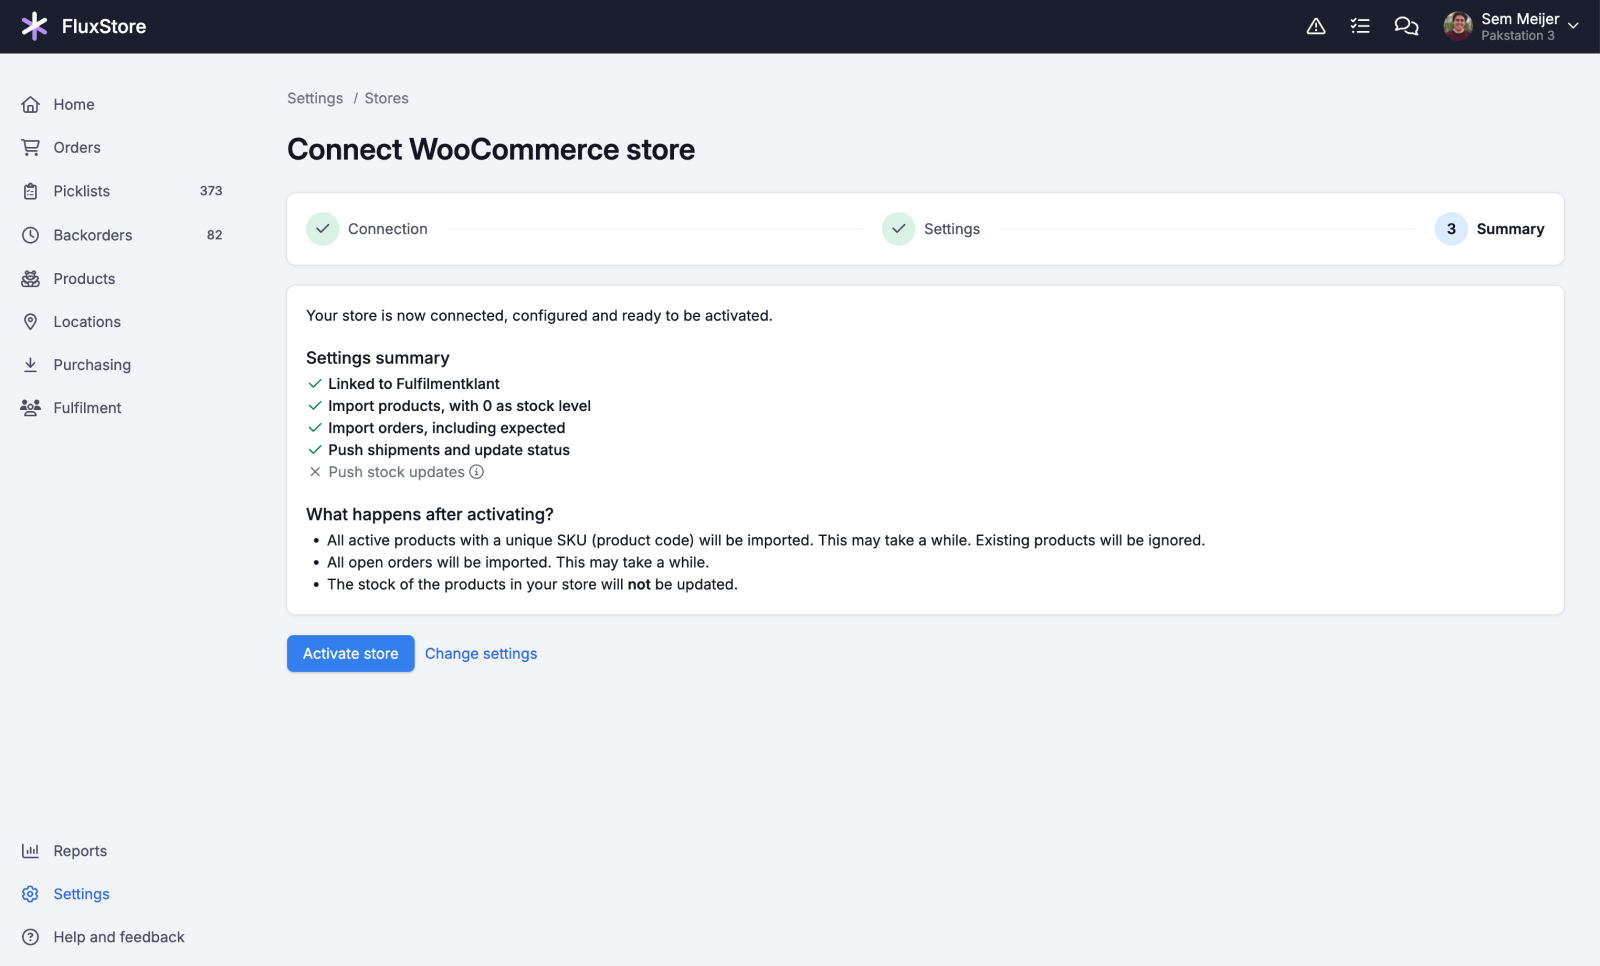Click the Locations pin icon
The image size is (1600, 966).
[x=31, y=322]
